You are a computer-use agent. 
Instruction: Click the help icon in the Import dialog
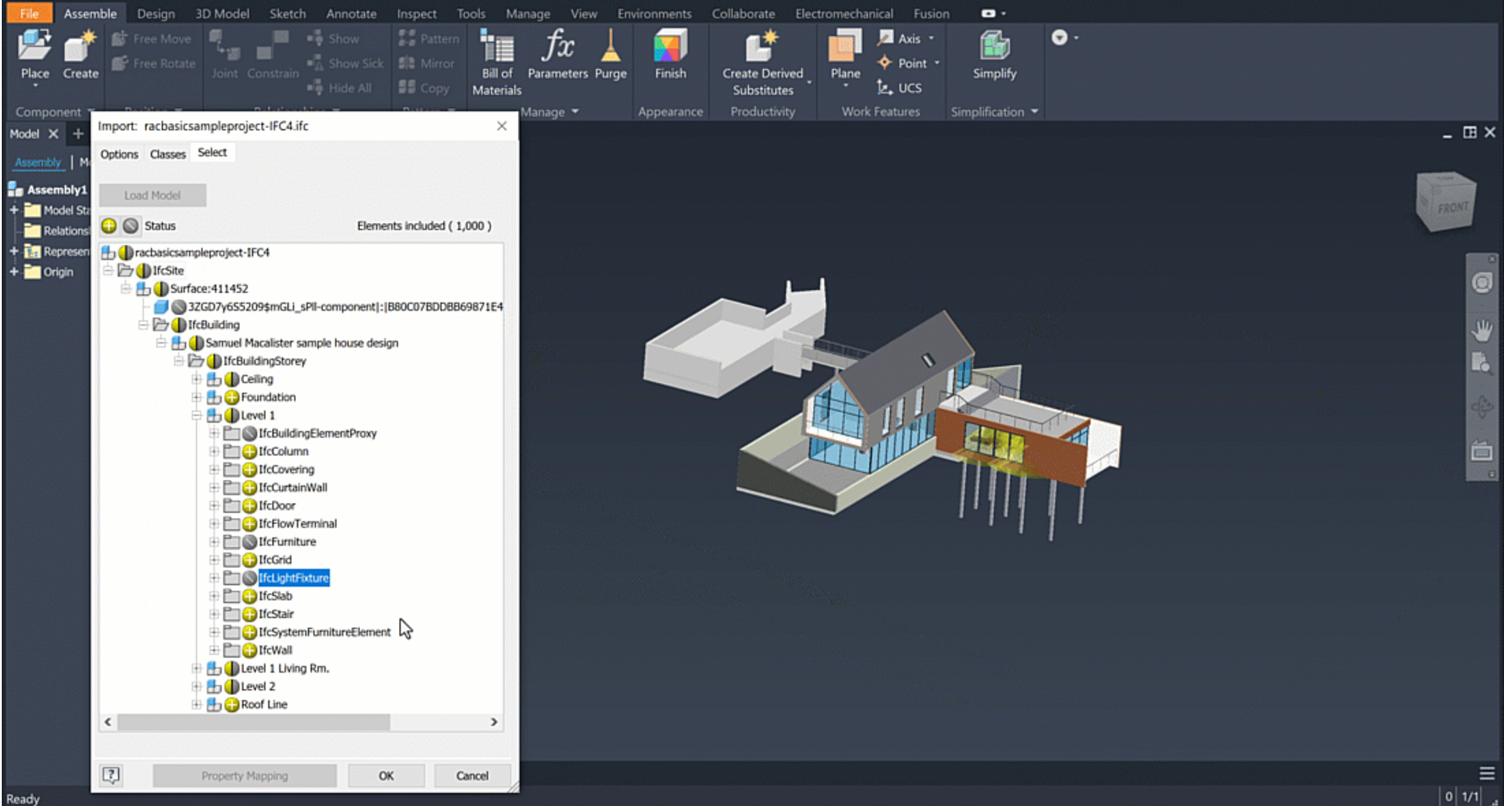[x=111, y=775]
